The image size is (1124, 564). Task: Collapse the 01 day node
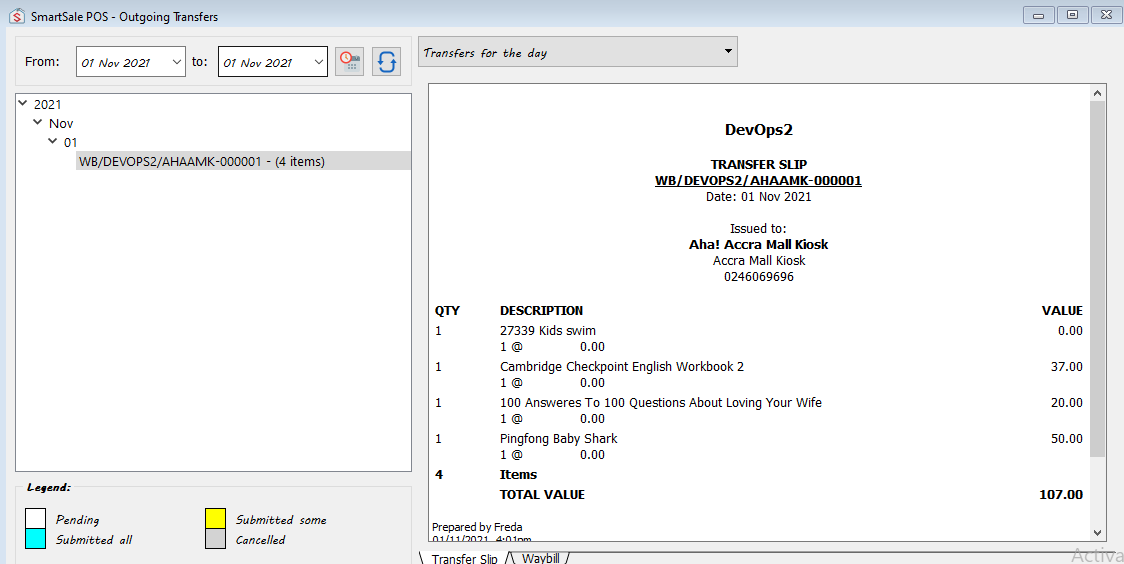tap(53, 142)
